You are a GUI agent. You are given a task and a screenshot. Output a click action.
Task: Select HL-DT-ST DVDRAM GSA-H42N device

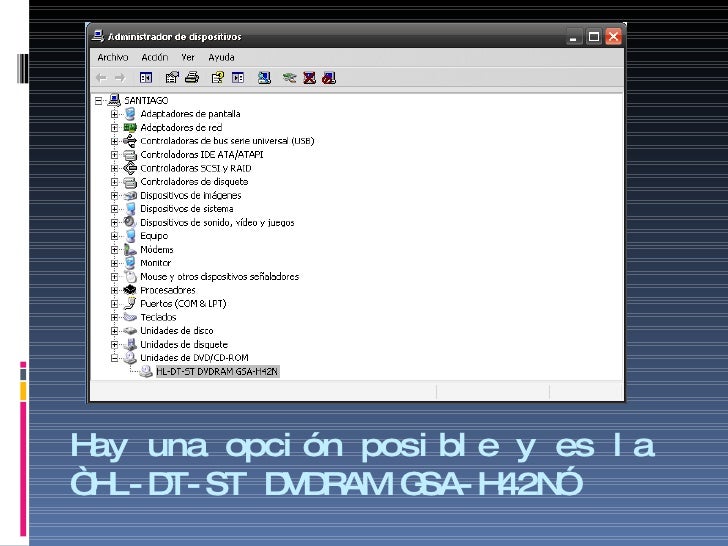coord(217,371)
